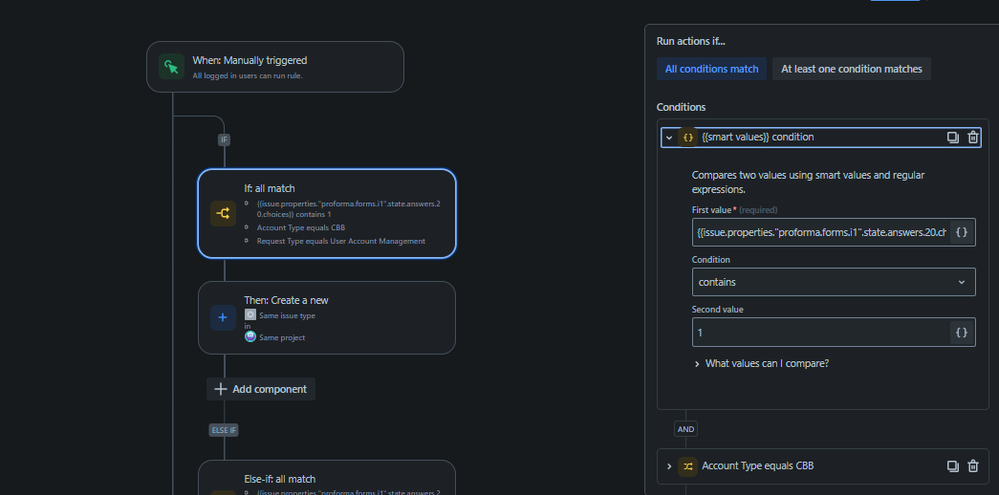Select the Else-if: all match node
This screenshot has width=999, height=495.
click(x=327, y=478)
